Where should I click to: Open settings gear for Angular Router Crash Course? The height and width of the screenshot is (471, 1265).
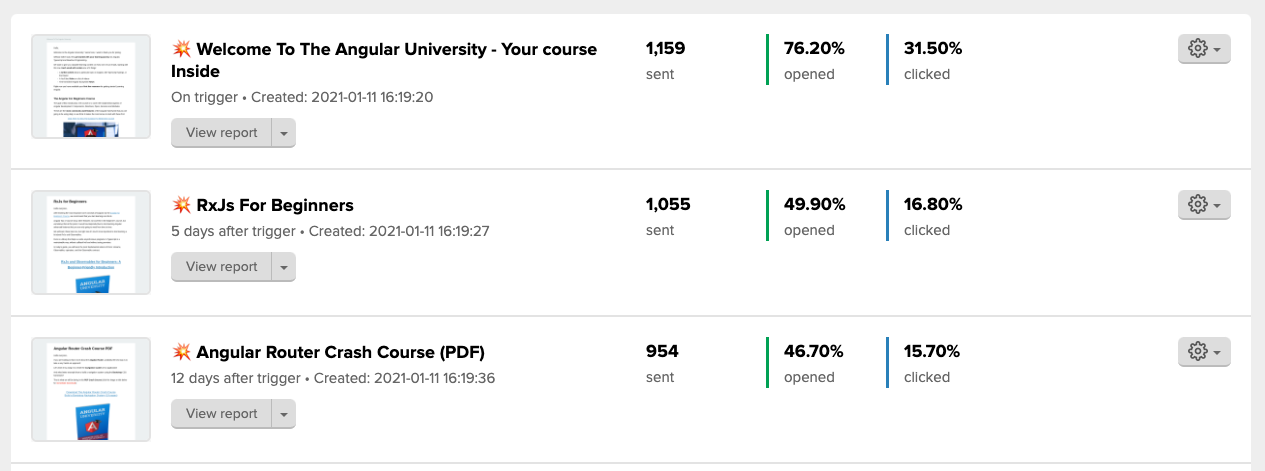[1204, 352]
